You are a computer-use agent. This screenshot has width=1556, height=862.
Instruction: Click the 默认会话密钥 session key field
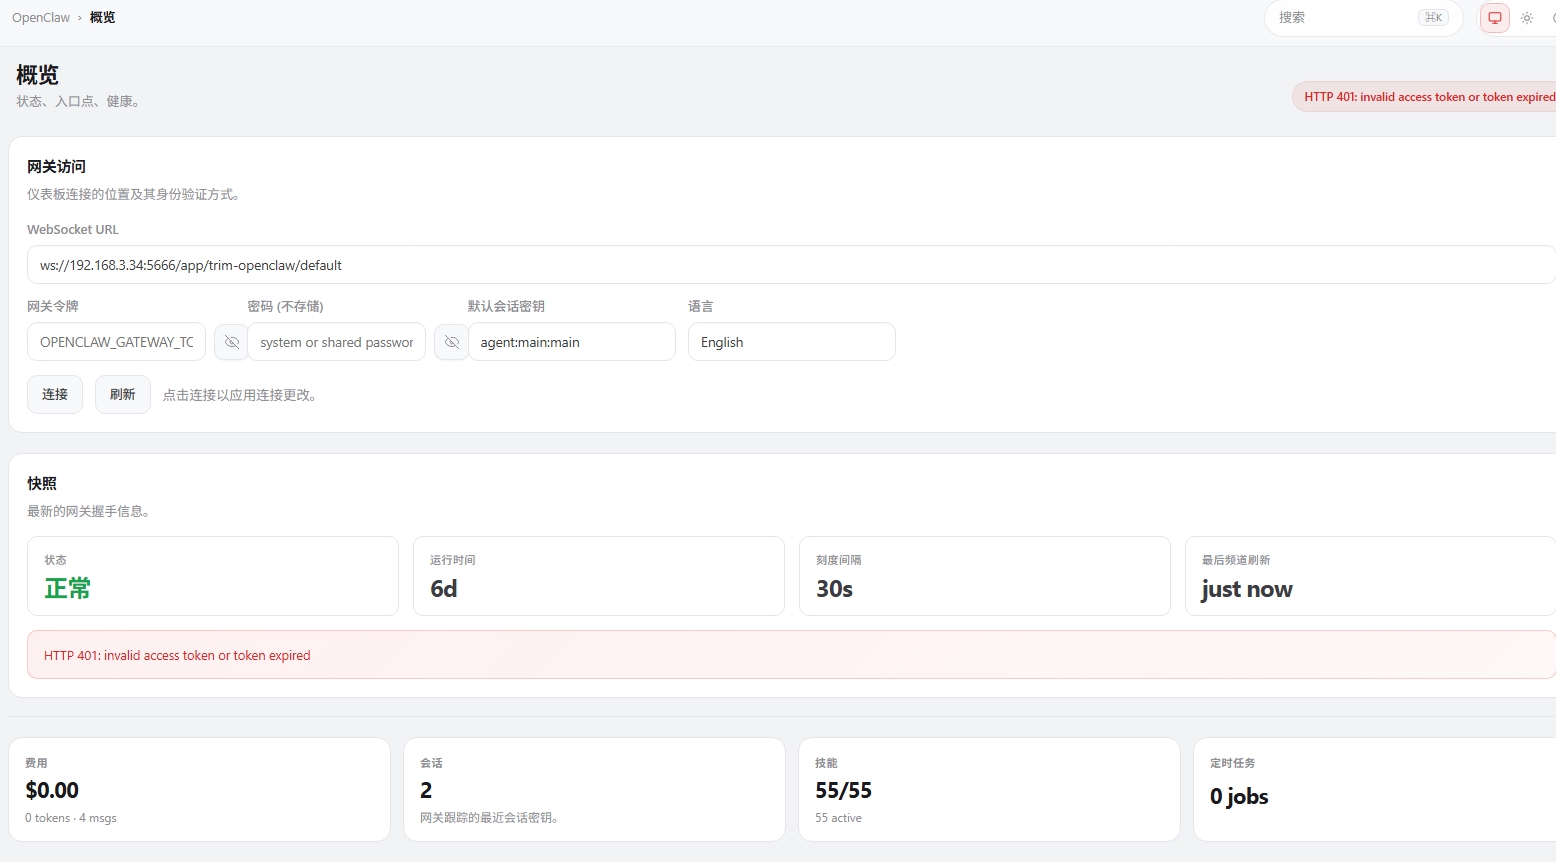coord(571,342)
